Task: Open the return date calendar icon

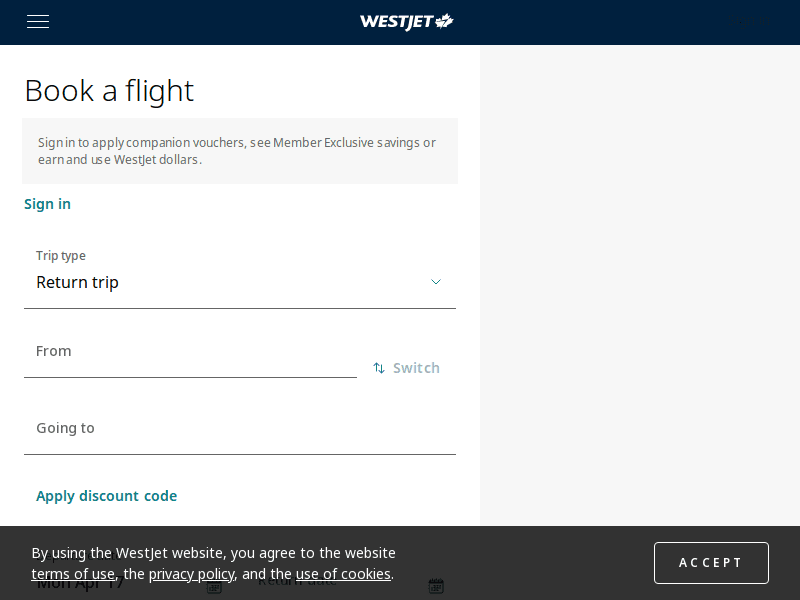Action: tap(435, 585)
